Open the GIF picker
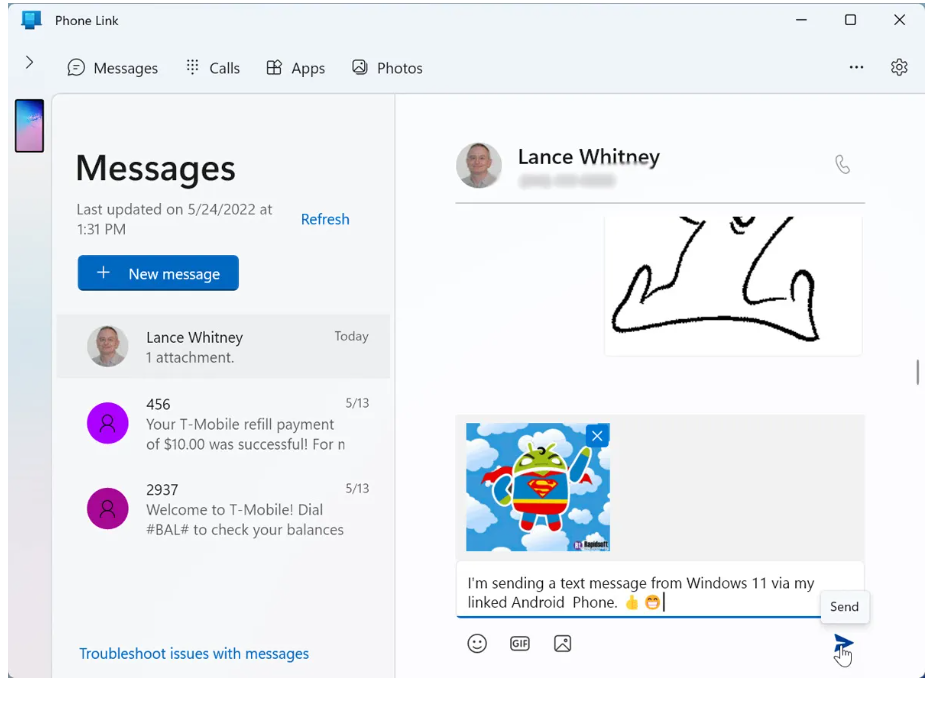This screenshot has height=701, width=939. pos(520,644)
